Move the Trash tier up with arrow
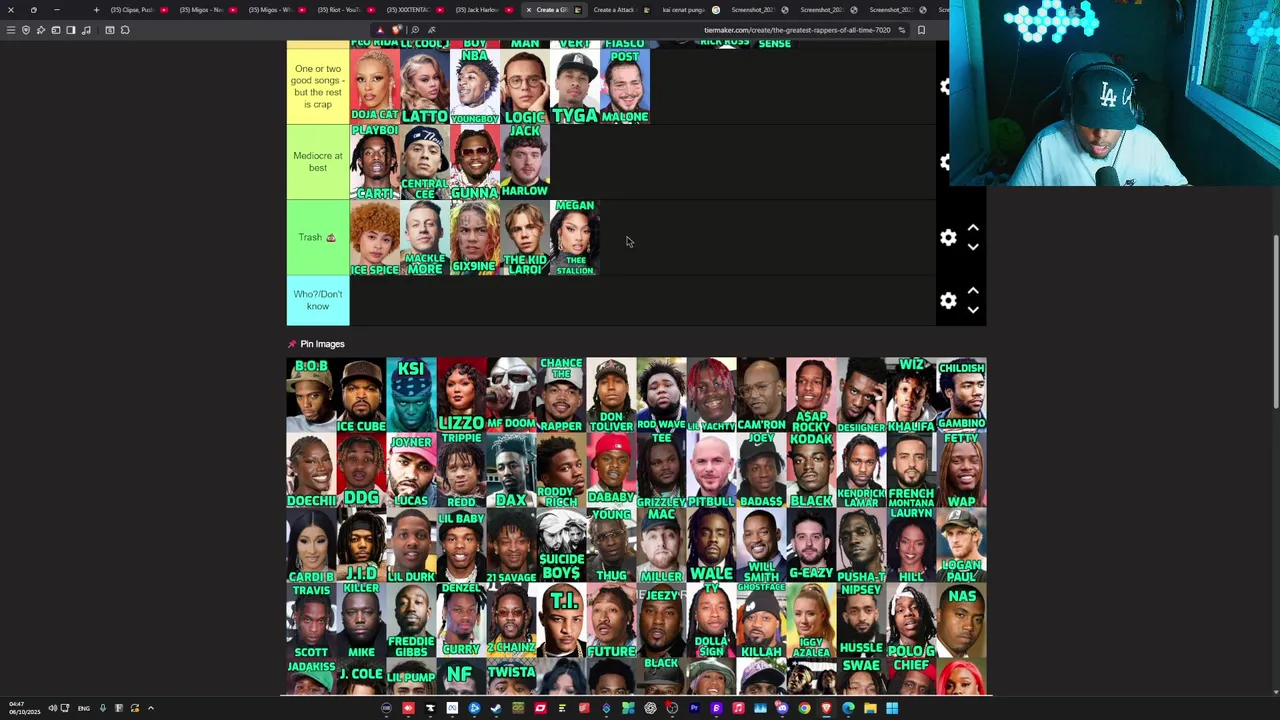 (973, 229)
